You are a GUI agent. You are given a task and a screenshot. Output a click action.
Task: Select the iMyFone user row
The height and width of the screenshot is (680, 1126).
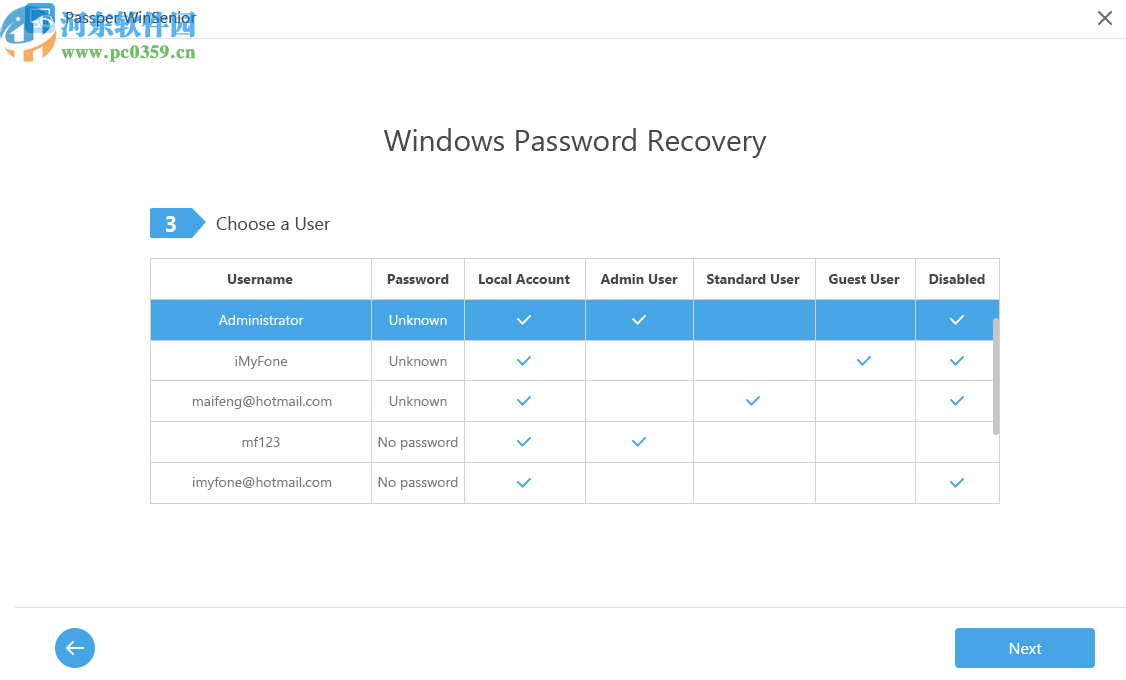pos(261,361)
